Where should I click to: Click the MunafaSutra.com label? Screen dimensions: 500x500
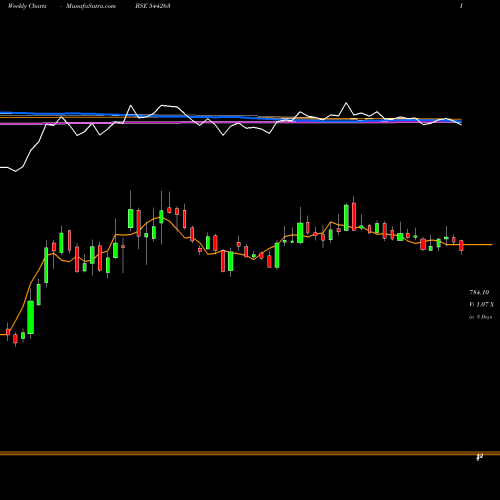[91, 6]
